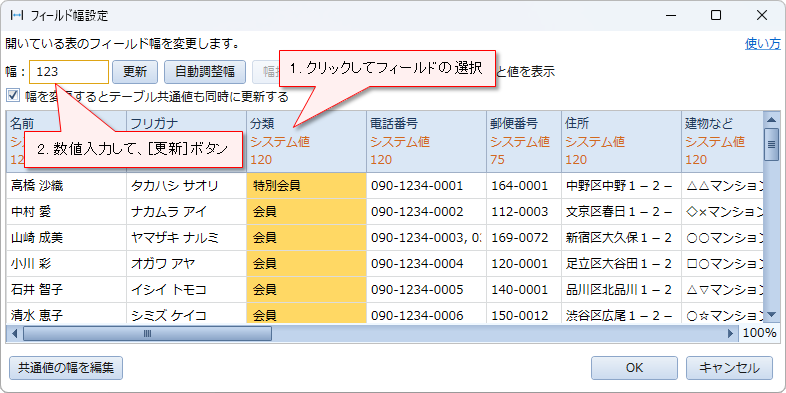The height and width of the screenshot is (393, 786).
Task: Click postal code 112-0003
Action: click(x=523, y=212)
